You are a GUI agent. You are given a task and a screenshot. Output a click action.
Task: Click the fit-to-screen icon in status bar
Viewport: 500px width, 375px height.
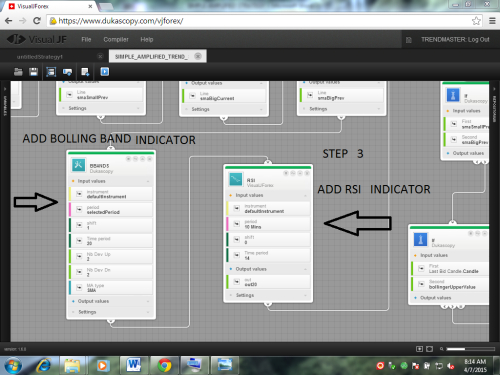point(430,349)
